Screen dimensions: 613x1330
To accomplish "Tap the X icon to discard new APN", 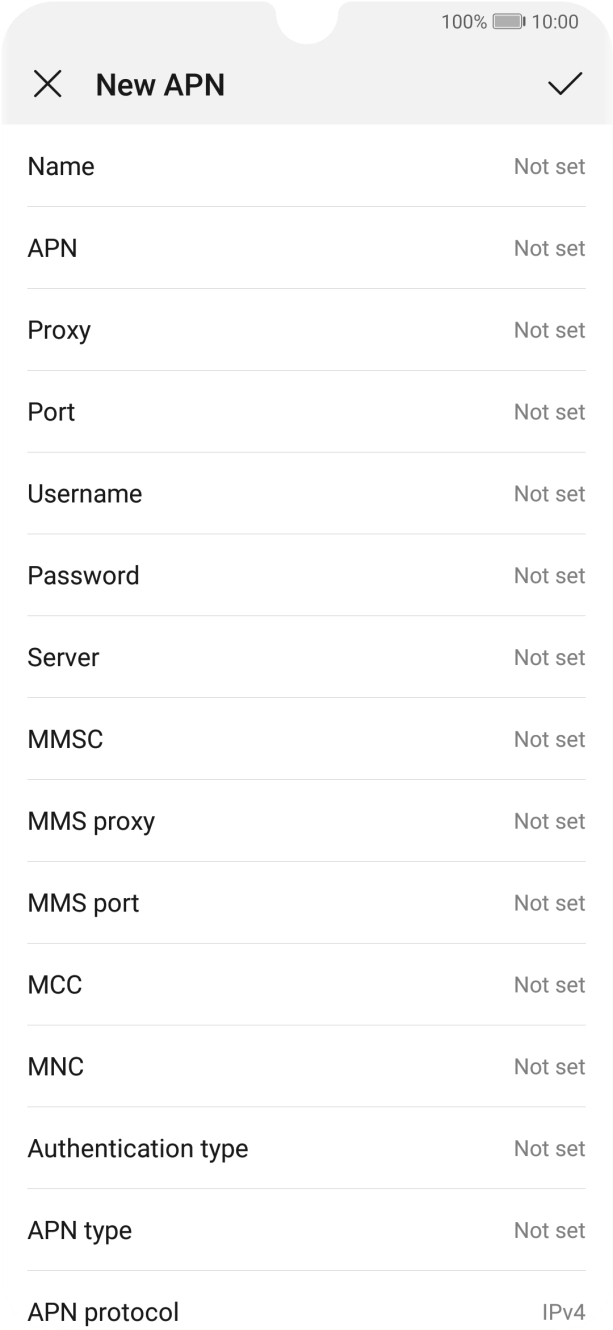I will pos(47,84).
